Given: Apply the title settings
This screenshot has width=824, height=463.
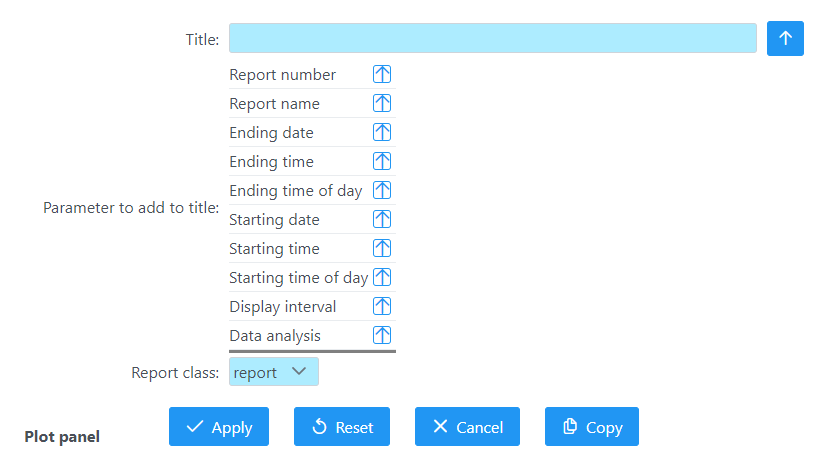Looking at the screenshot, I should pyautogui.click(x=219, y=427).
